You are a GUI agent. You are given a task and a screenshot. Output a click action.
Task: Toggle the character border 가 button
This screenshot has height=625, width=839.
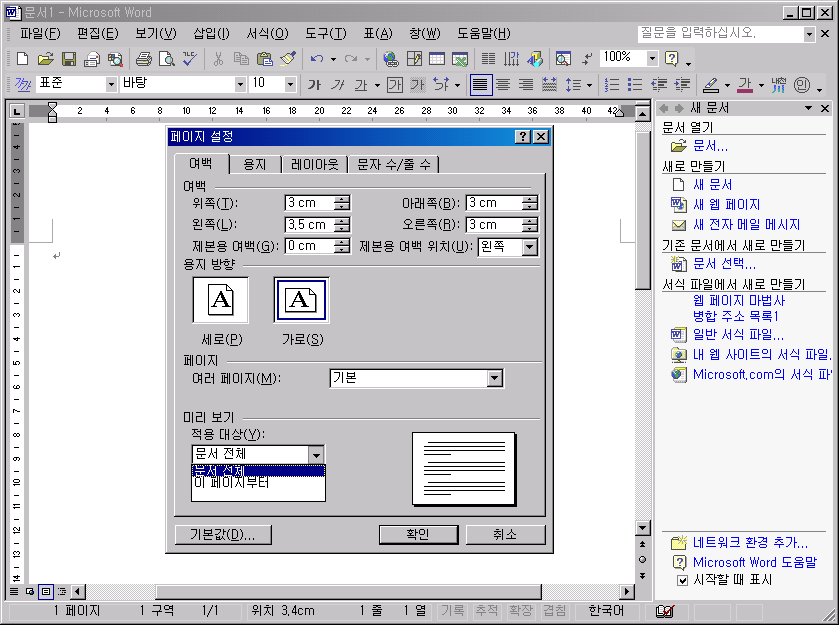[x=395, y=85]
